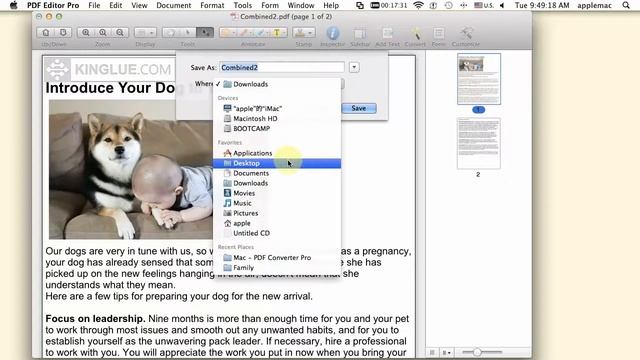Open the first Annotate shape dropdown
Image resolution: width=640 pixels, height=360 pixels.
[x=228, y=33]
